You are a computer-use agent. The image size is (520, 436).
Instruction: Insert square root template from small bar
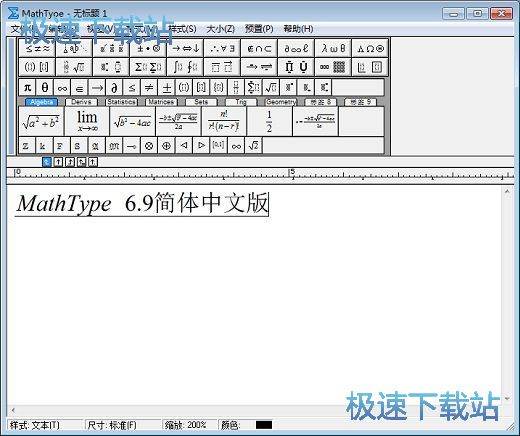click(x=270, y=88)
